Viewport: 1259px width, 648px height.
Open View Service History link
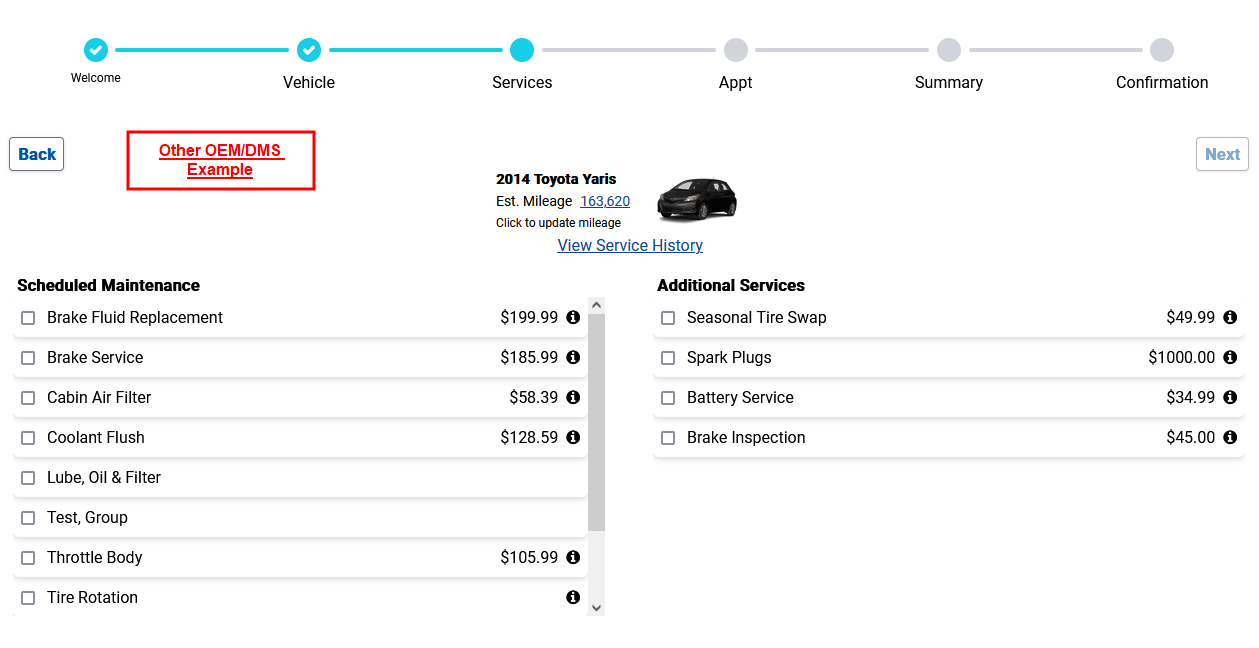[630, 246]
